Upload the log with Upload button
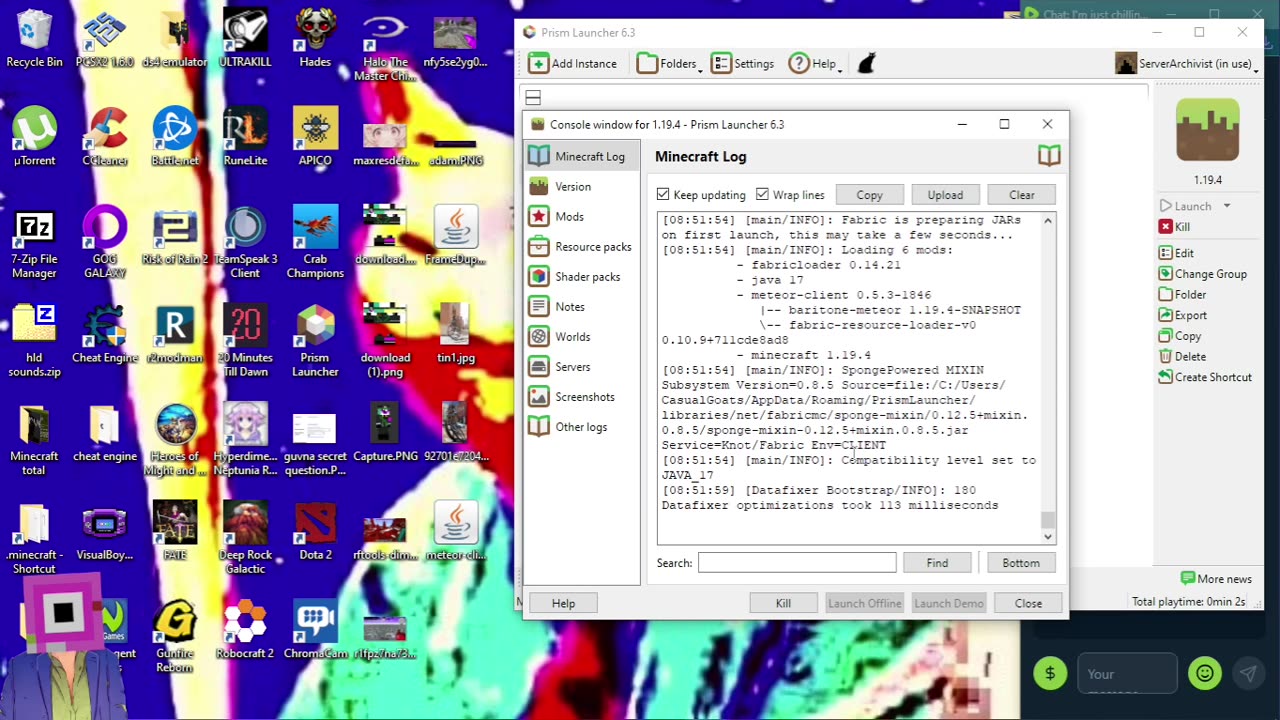This screenshot has width=1280, height=720. point(945,195)
